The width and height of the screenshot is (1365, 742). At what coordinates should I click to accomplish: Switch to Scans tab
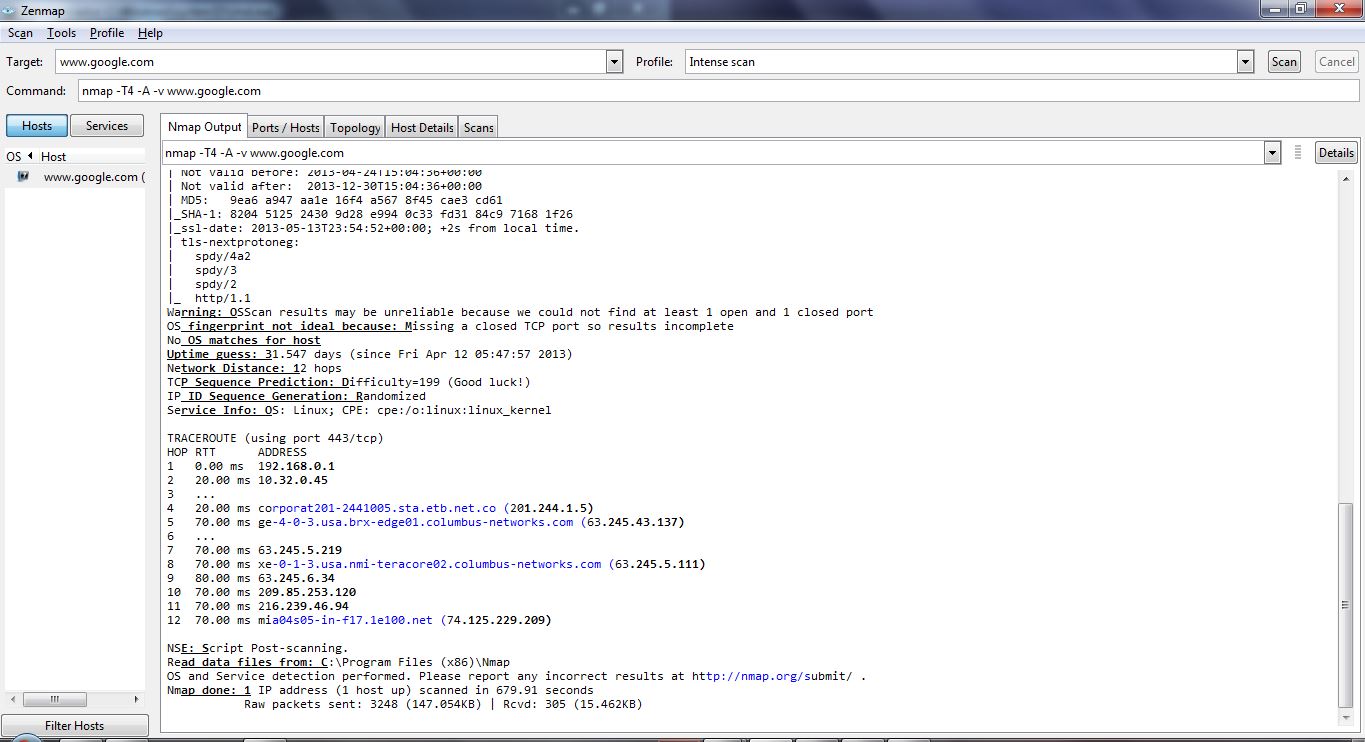point(478,128)
